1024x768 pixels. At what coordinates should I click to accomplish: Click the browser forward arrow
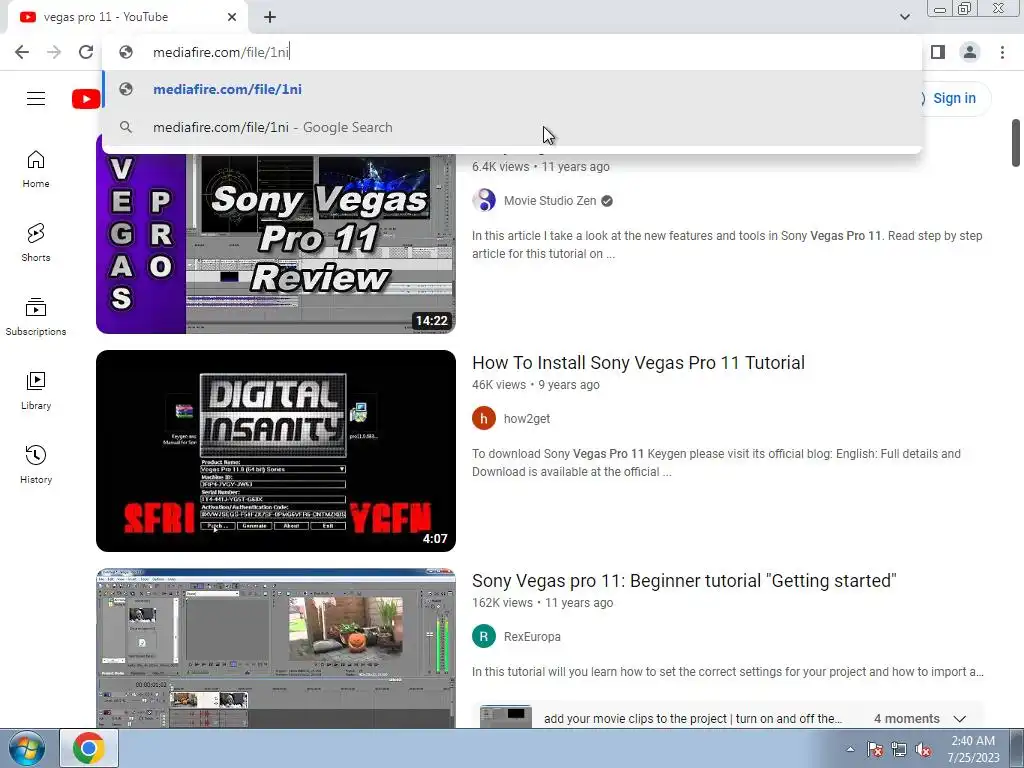(54, 52)
